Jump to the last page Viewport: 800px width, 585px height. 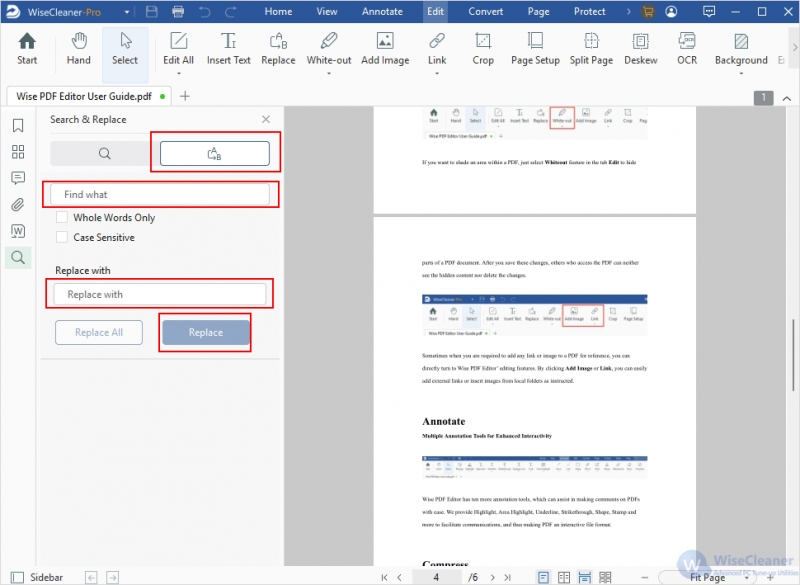coord(508,577)
